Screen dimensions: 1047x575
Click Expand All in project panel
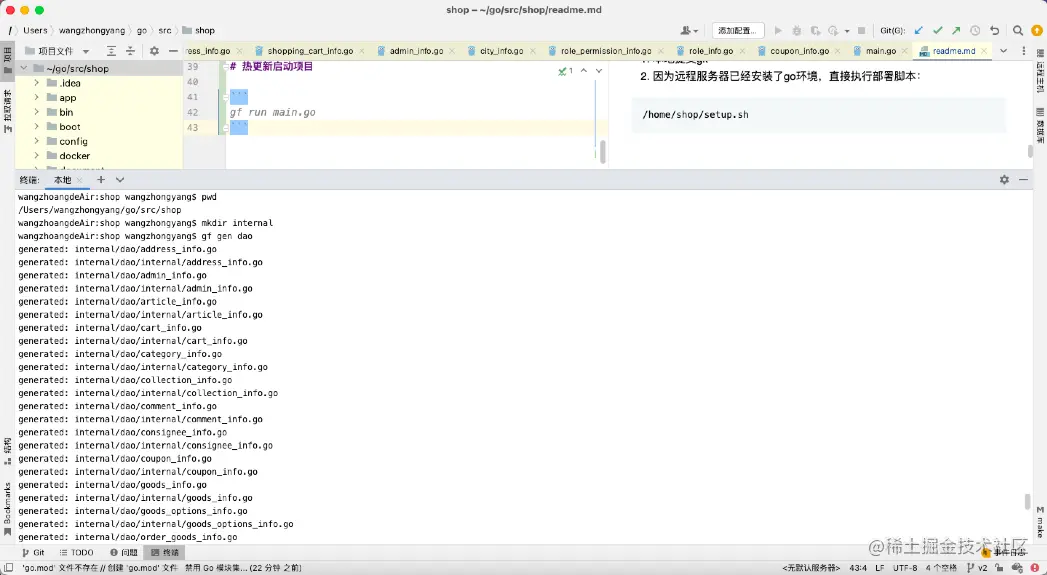(112, 51)
